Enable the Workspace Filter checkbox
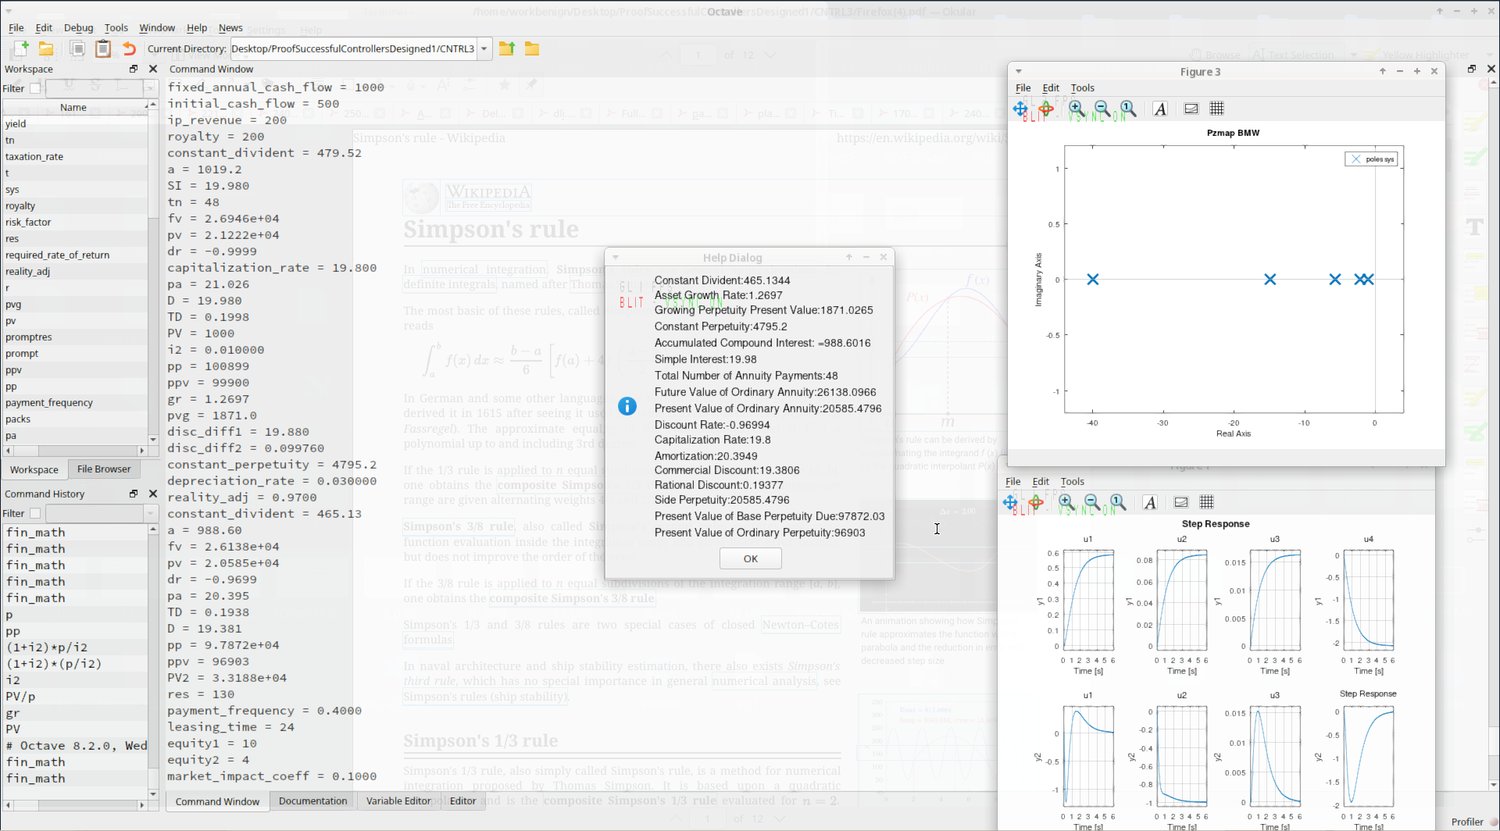Screen dimensions: 1500x831 click(x=35, y=88)
